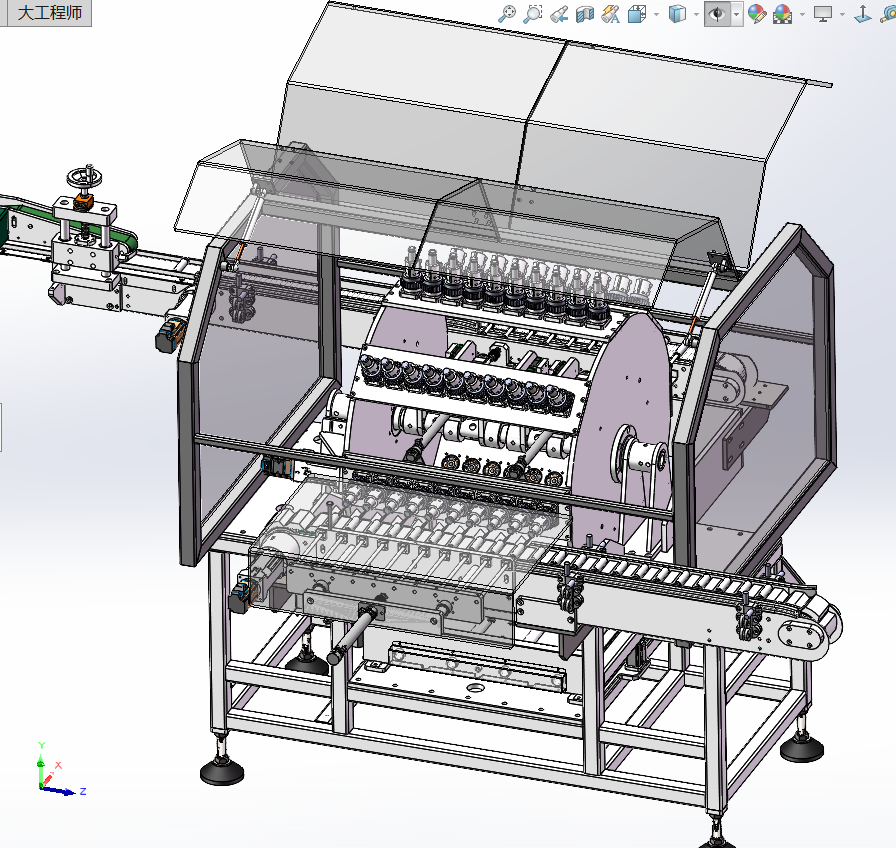896x848 pixels.
Task: Expand the Display Style dropdown arrow
Action: tap(697, 14)
